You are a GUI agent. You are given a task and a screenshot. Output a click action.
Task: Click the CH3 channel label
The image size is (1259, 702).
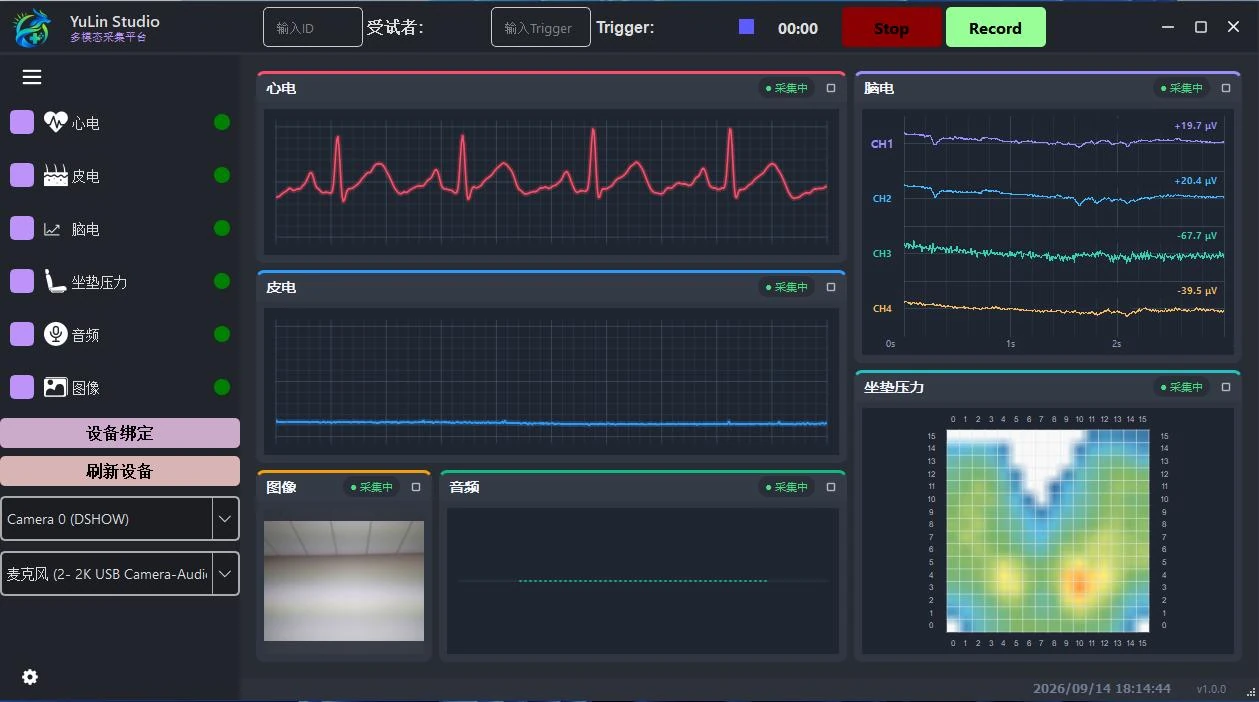[x=882, y=254]
